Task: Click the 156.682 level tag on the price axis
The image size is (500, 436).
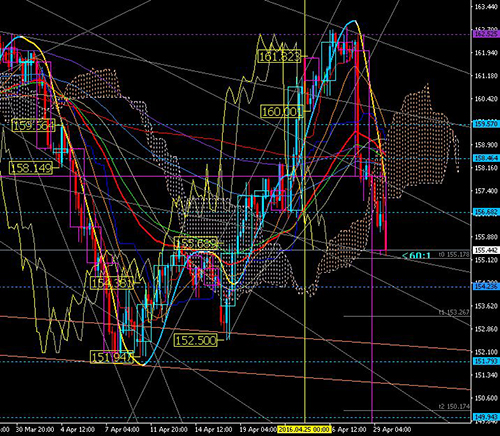Action: pos(486,212)
